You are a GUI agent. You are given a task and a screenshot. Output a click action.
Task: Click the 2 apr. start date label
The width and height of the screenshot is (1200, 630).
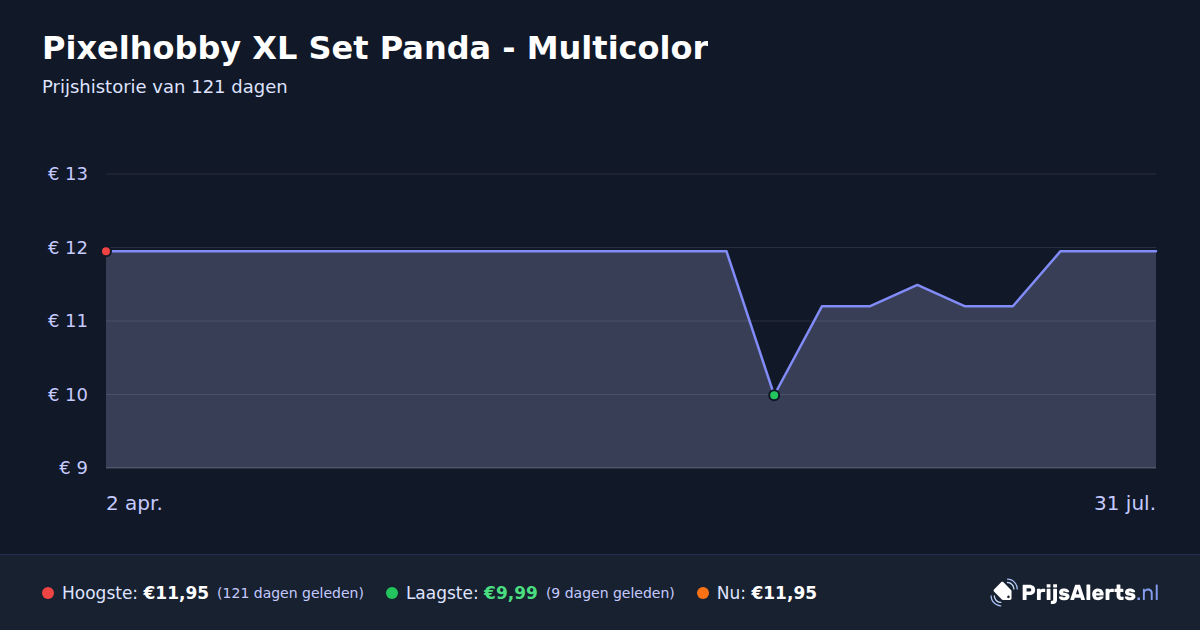pyautogui.click(x=135, y=504)
